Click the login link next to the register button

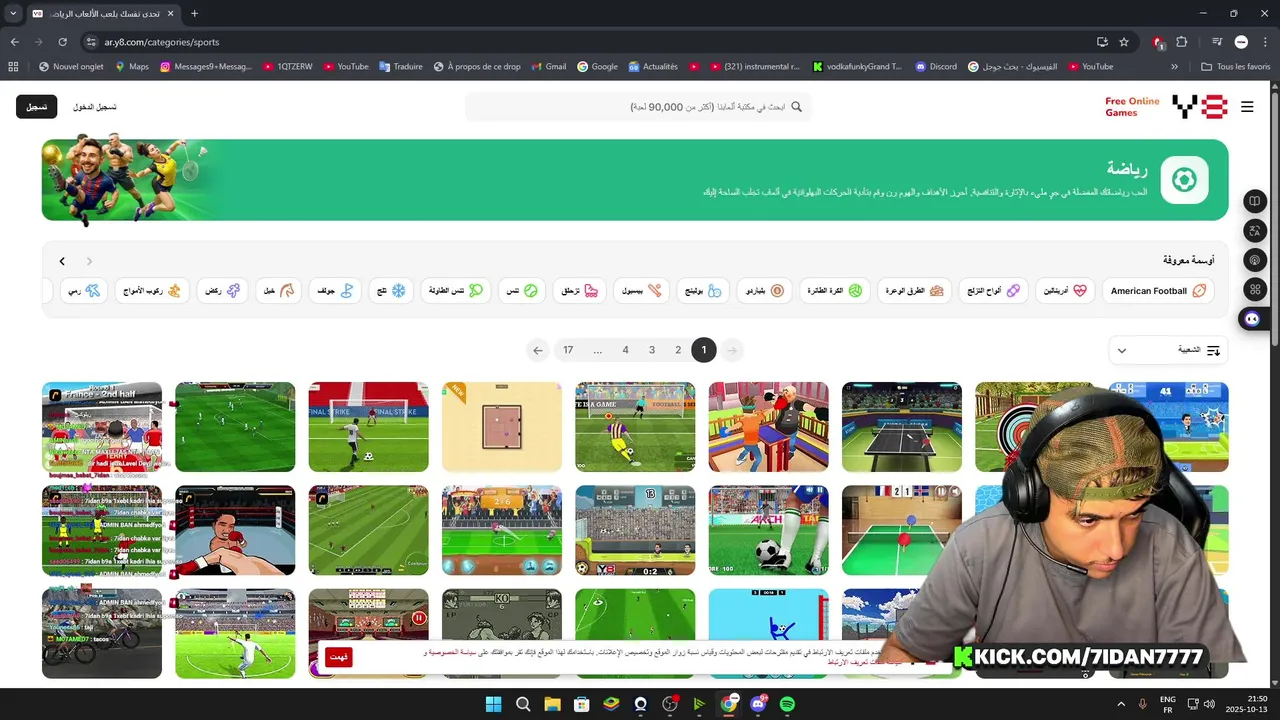click(94, 107)
